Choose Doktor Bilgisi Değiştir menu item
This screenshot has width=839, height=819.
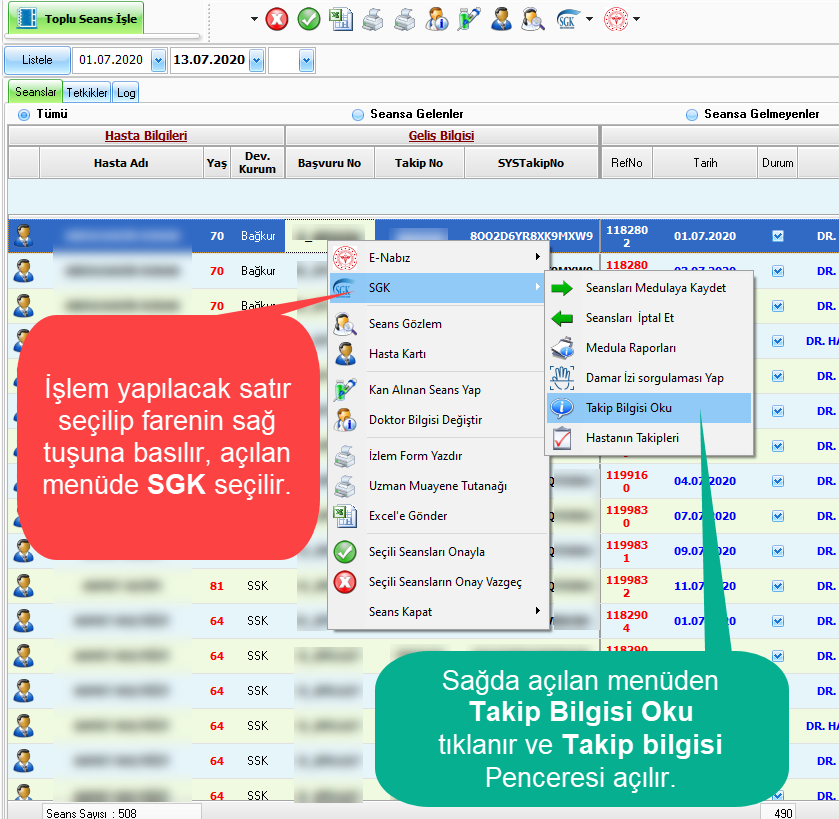pos(437,420)
